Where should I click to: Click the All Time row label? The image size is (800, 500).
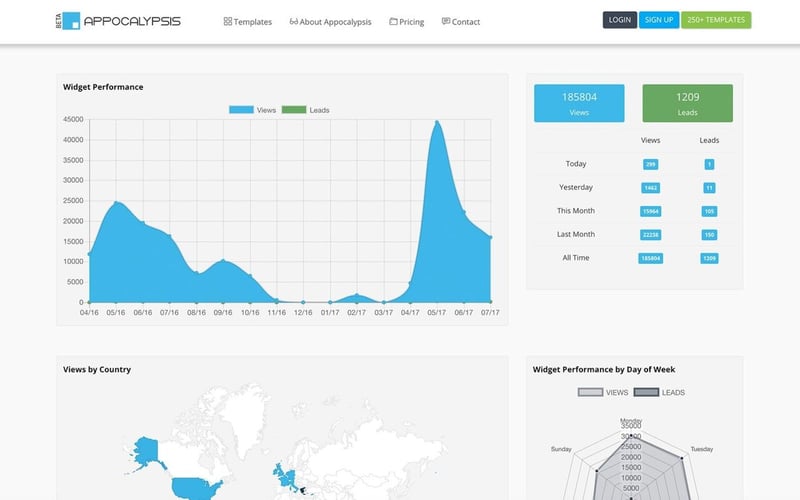(x=576, y=258)
